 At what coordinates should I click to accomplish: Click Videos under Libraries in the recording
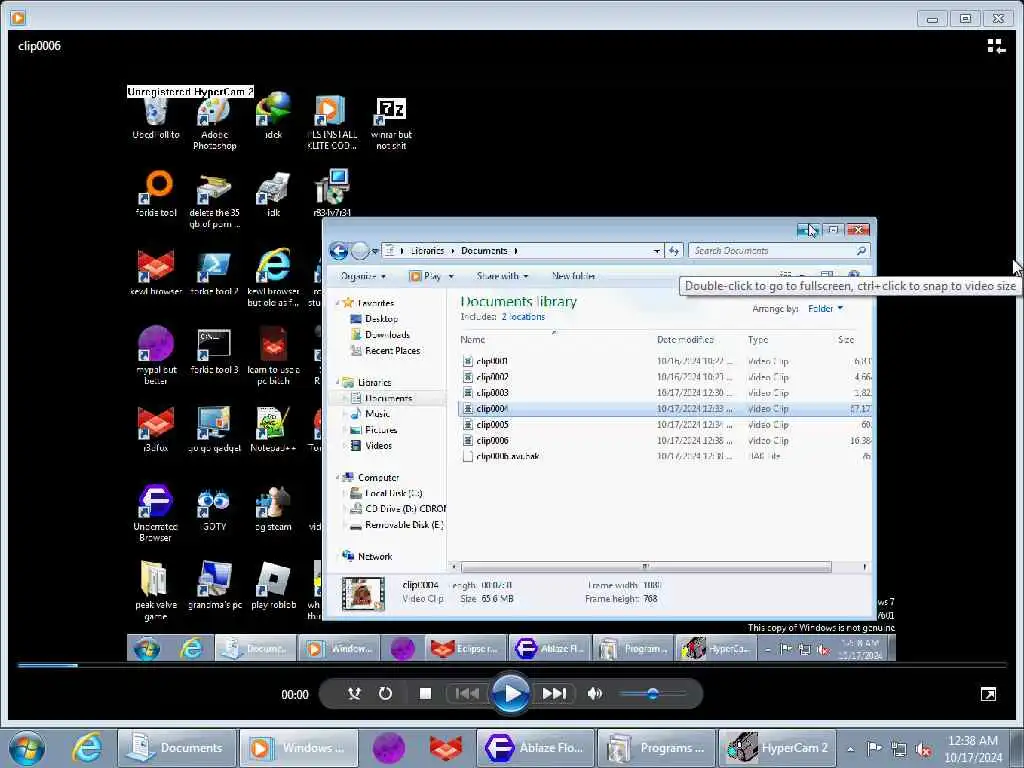tap(378, 445)
